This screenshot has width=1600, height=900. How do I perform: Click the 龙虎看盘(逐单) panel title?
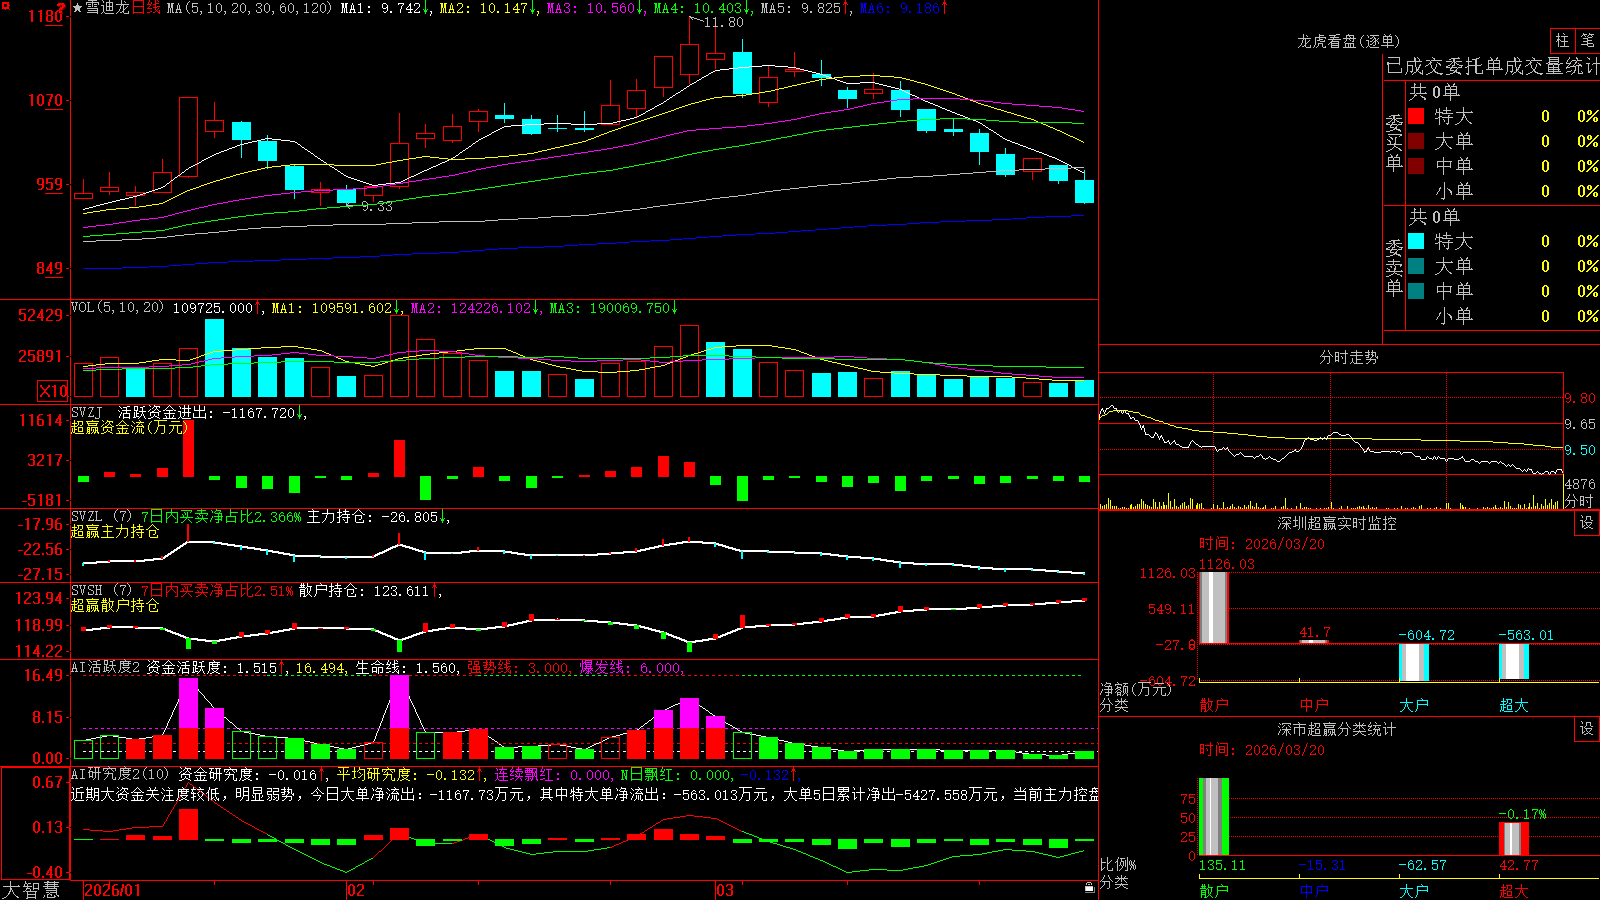point(1348,41)
